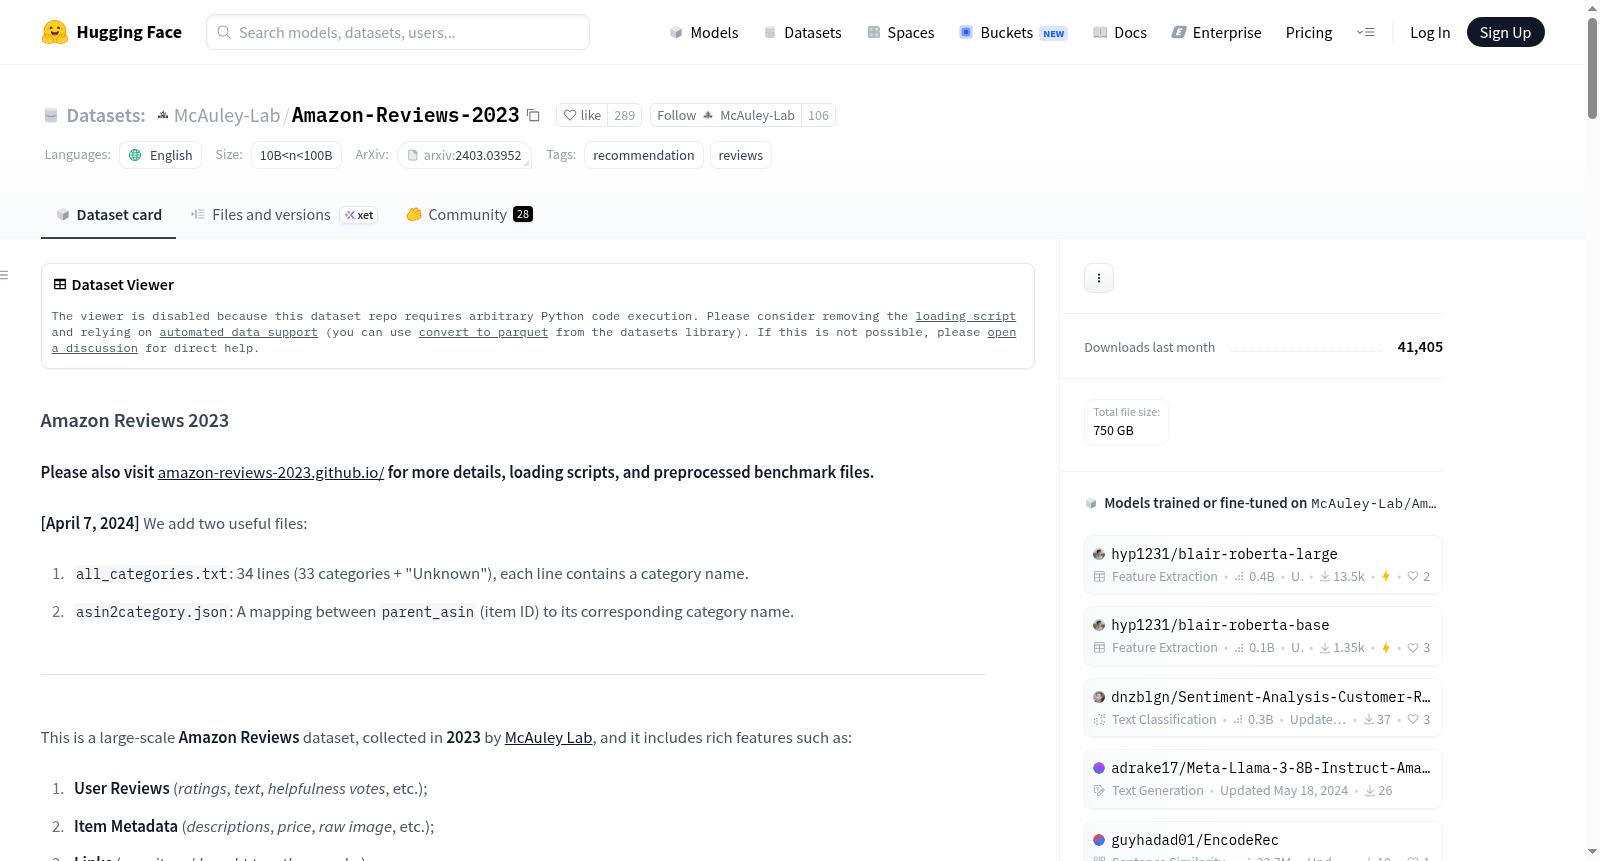Open the Community tab
The image size is (1600, 861).
pos(469,215)
